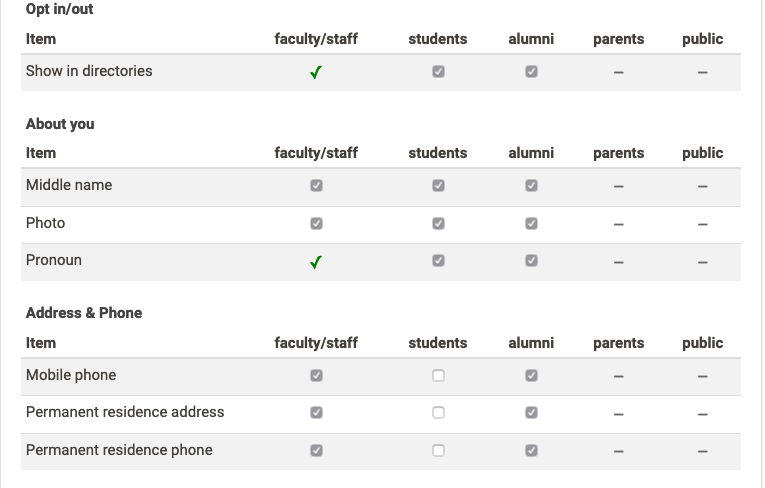Uncheck Mobile phone for alumni
Image resolution: width=765 pixels, height=488 pixels.
531,375
